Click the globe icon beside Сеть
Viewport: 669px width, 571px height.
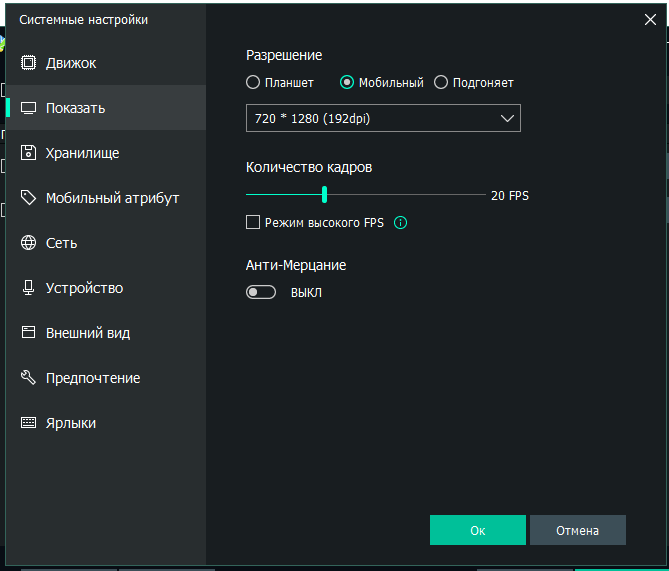28,243
